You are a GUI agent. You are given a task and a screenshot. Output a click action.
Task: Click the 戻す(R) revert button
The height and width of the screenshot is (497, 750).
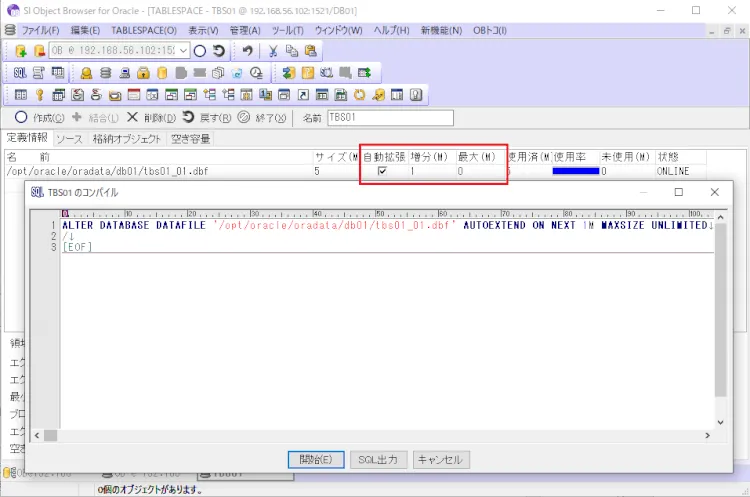point(207,118)
